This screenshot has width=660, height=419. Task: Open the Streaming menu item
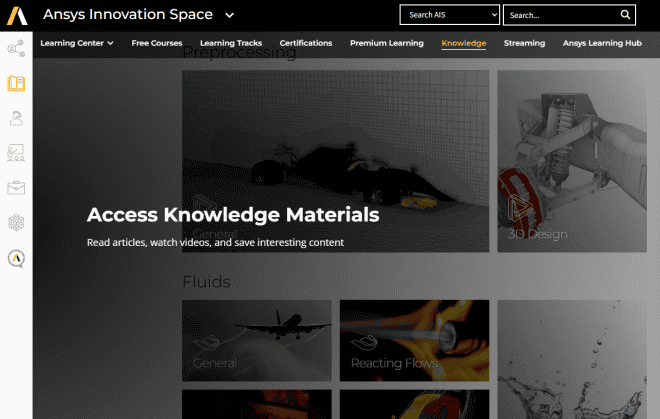point(524,43)
